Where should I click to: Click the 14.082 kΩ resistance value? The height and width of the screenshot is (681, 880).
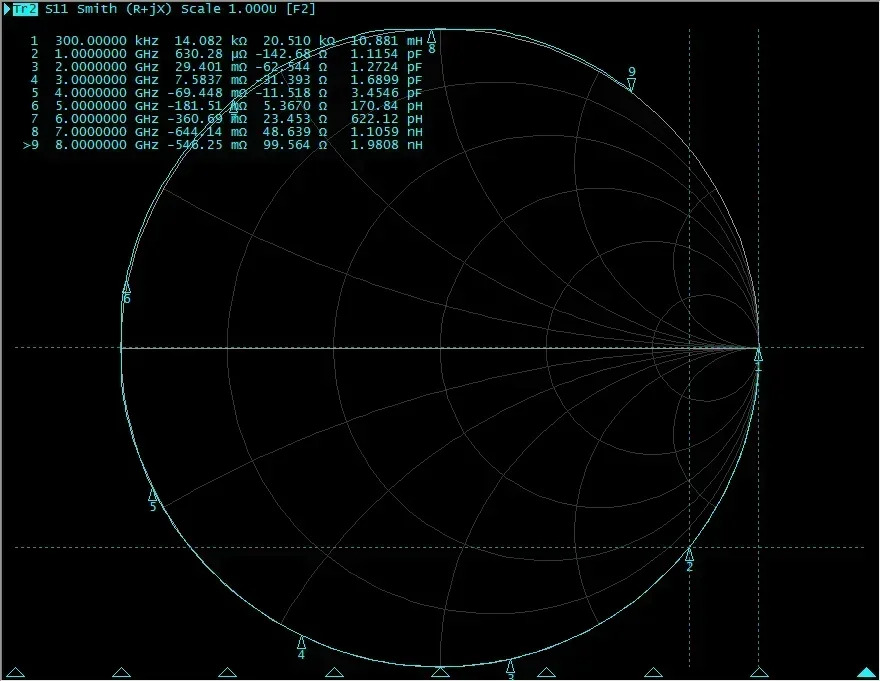(x=210, y=40)
